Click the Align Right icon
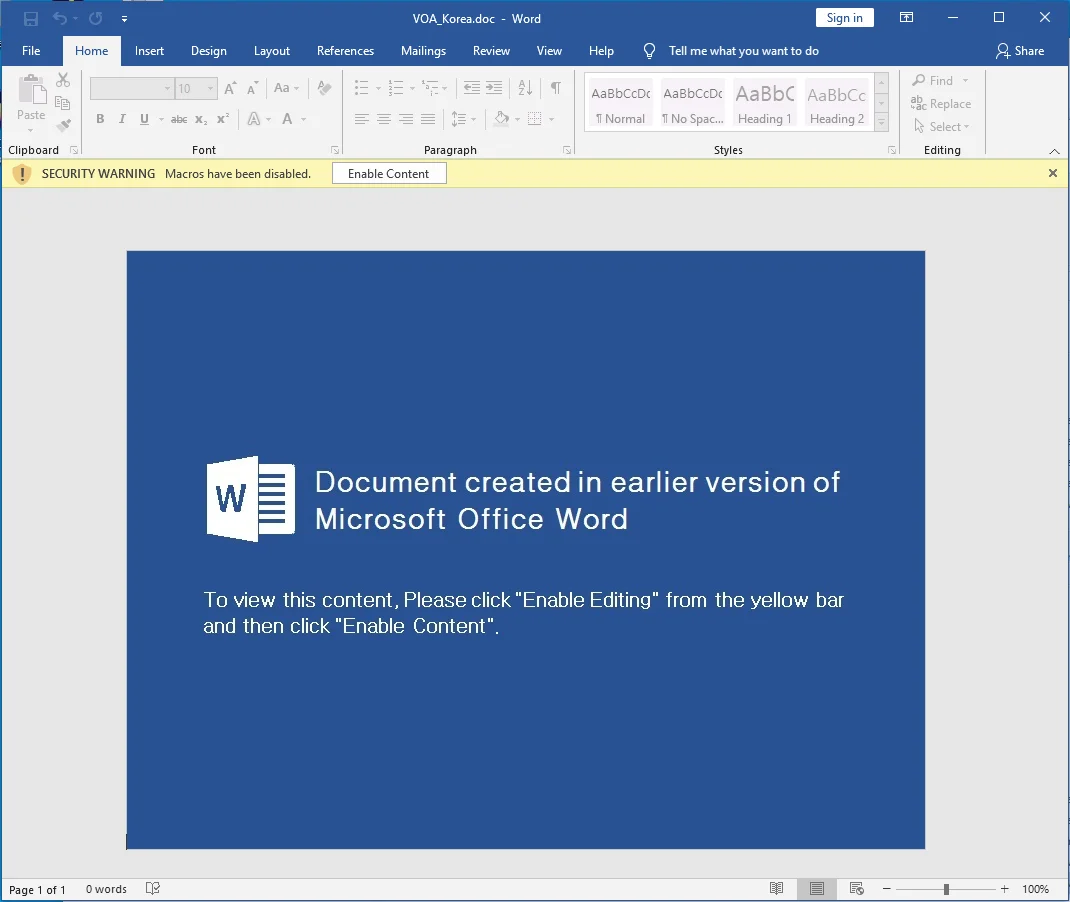1070x902 pixels. [x=406, y=119]
